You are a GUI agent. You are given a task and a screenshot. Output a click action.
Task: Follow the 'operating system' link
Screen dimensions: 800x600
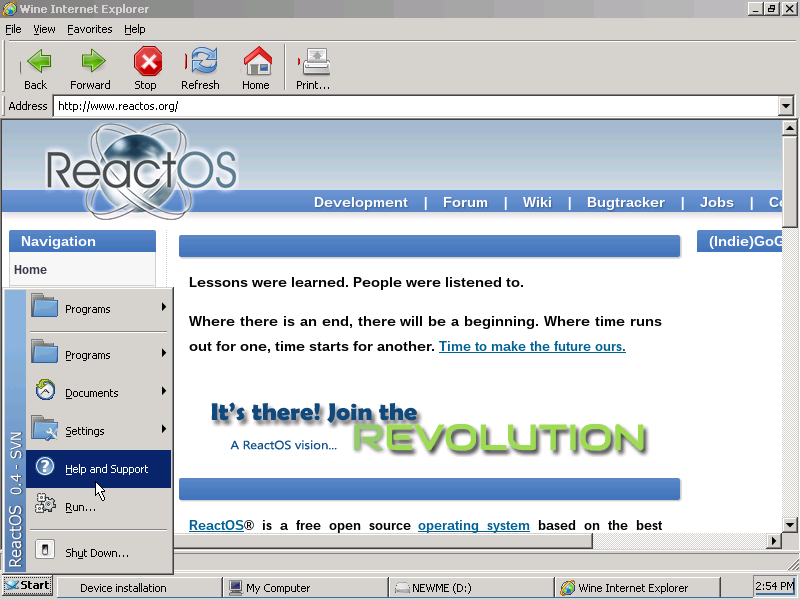(473, 525)
